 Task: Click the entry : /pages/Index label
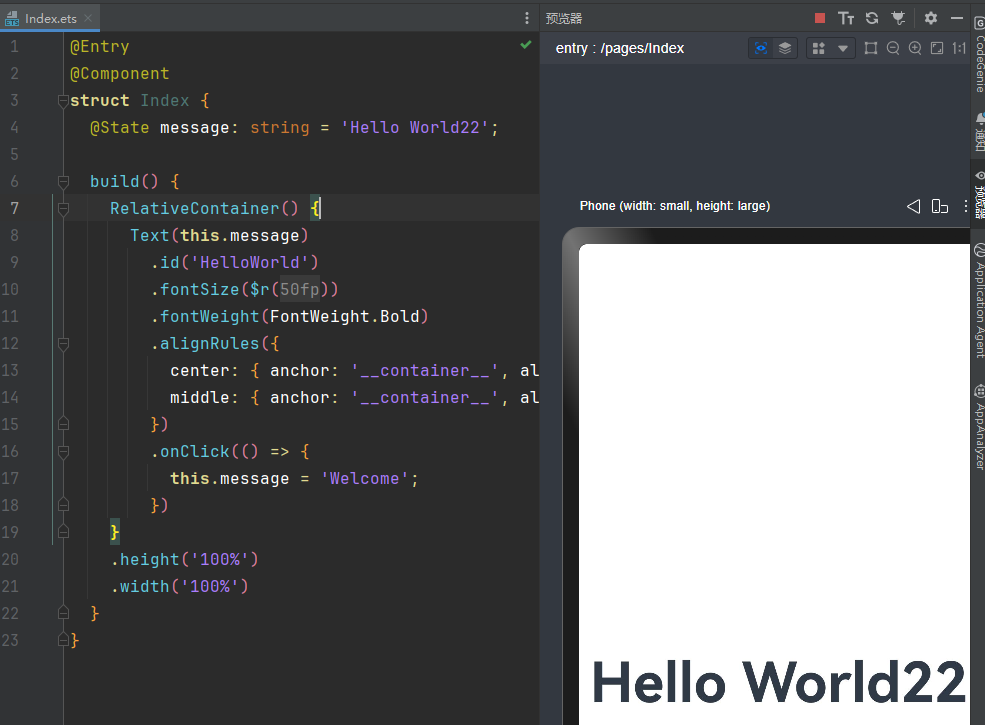coord(619,48)
